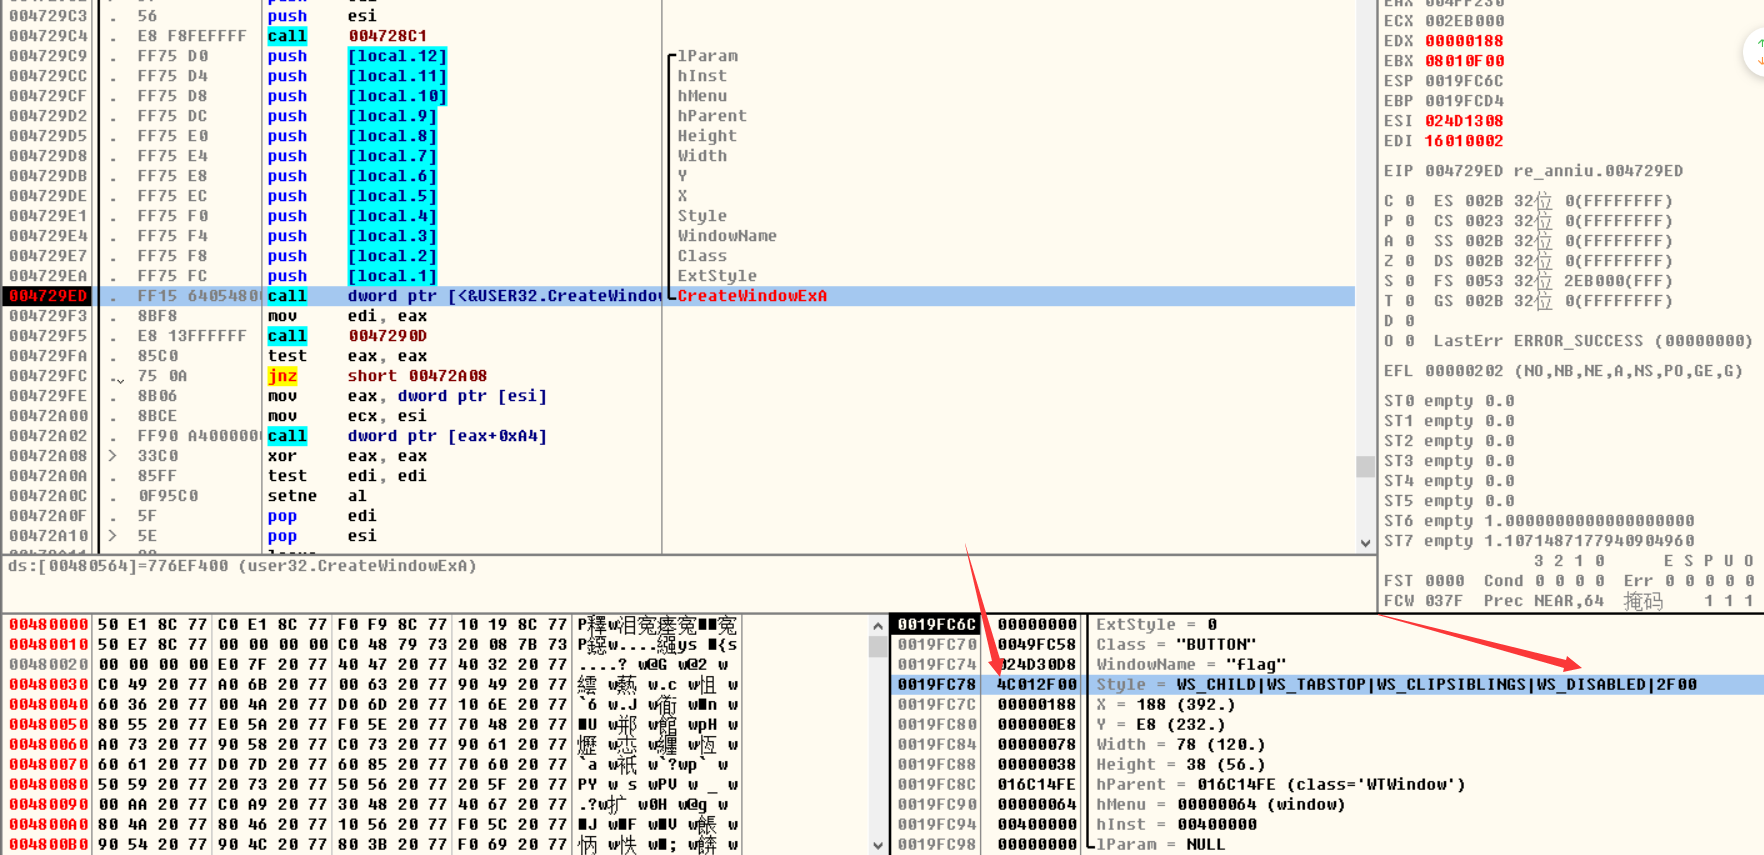Click the hInst = 00400000 stack comment
This screenshot has height=855, width=1764.
point(1176,825)
